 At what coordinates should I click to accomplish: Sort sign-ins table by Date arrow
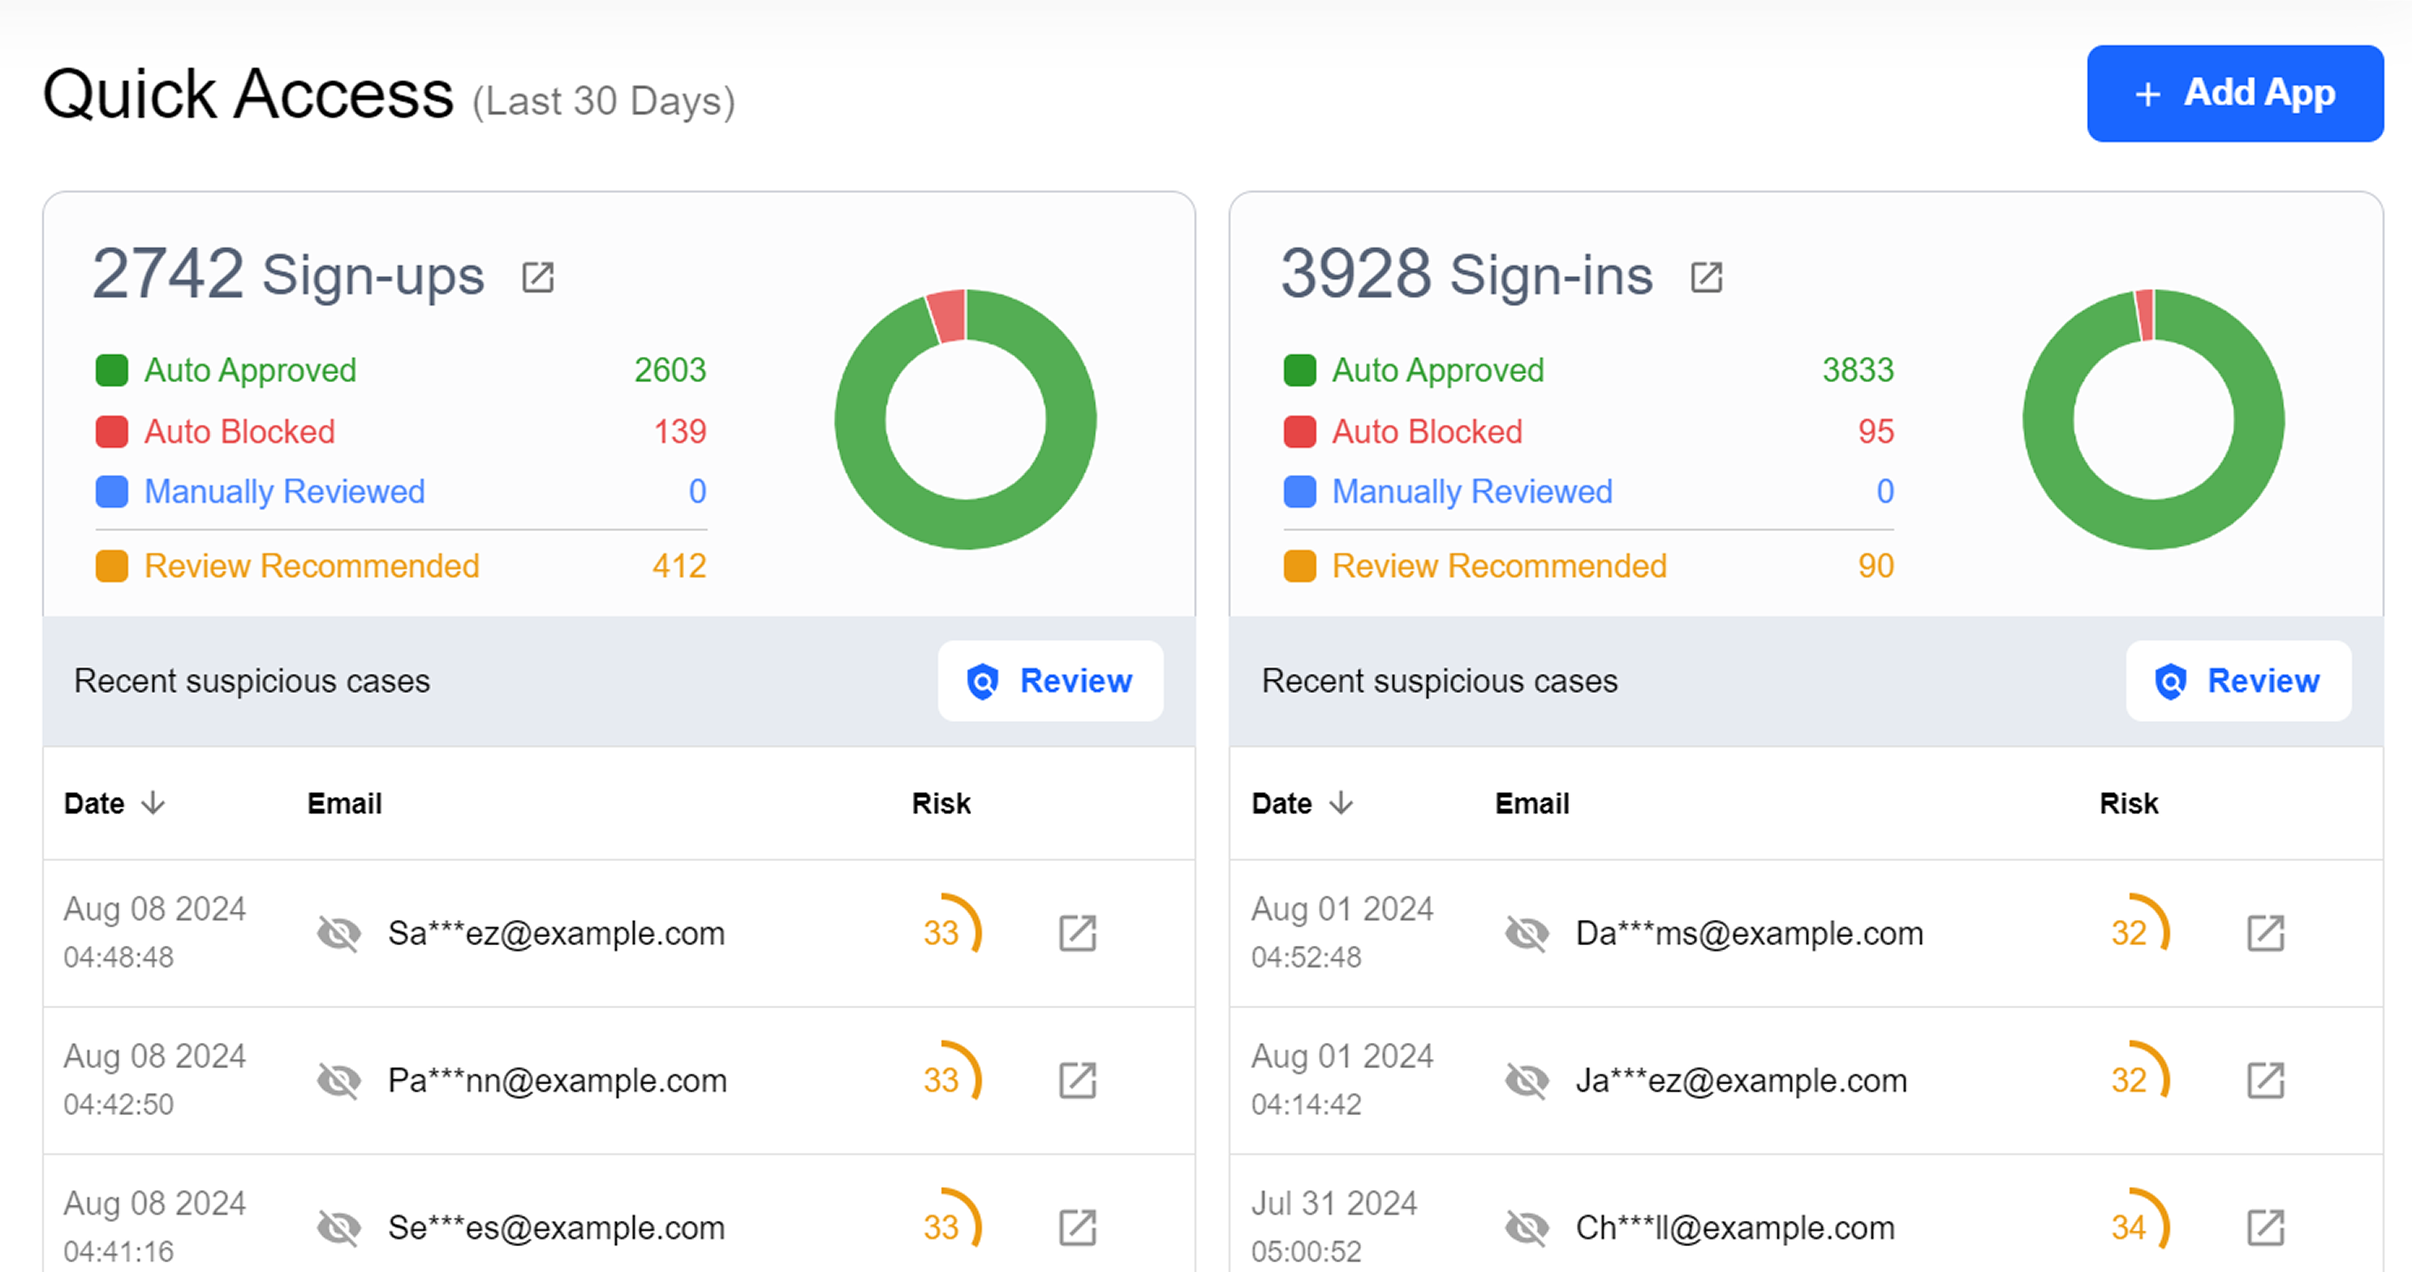click(1341, 803)
